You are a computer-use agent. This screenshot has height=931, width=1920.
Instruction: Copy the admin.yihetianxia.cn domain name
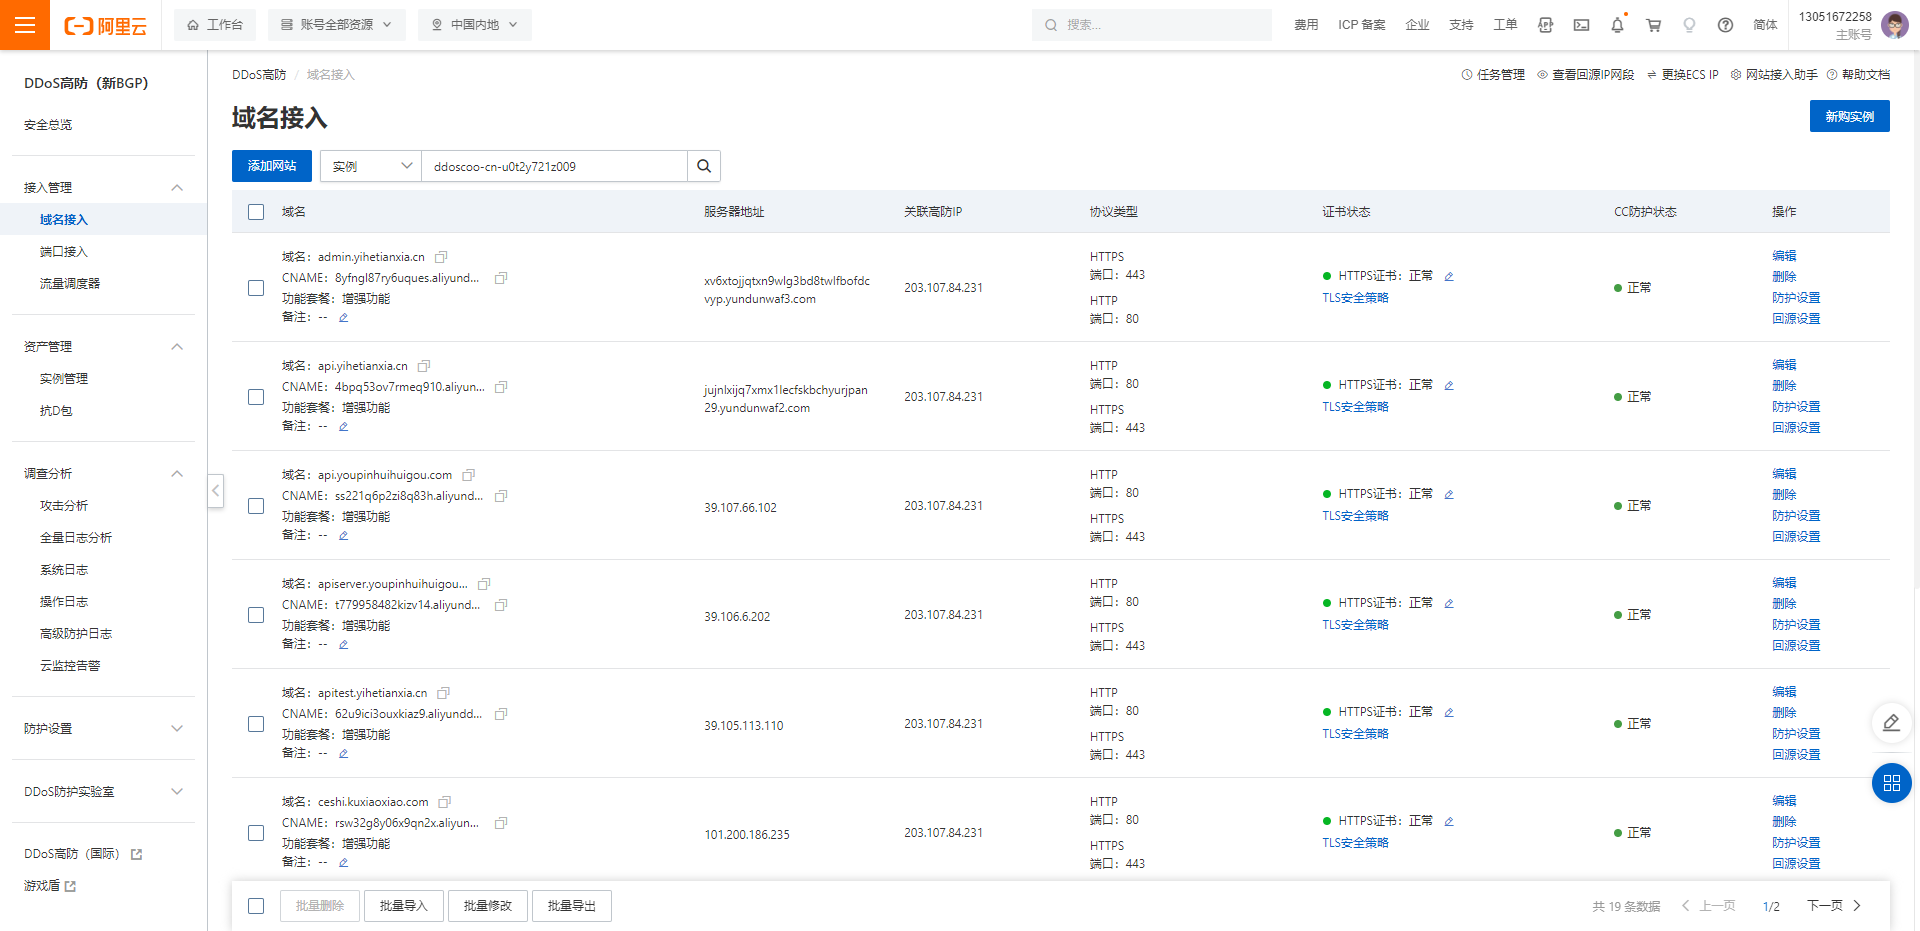[x=441, y=257]
